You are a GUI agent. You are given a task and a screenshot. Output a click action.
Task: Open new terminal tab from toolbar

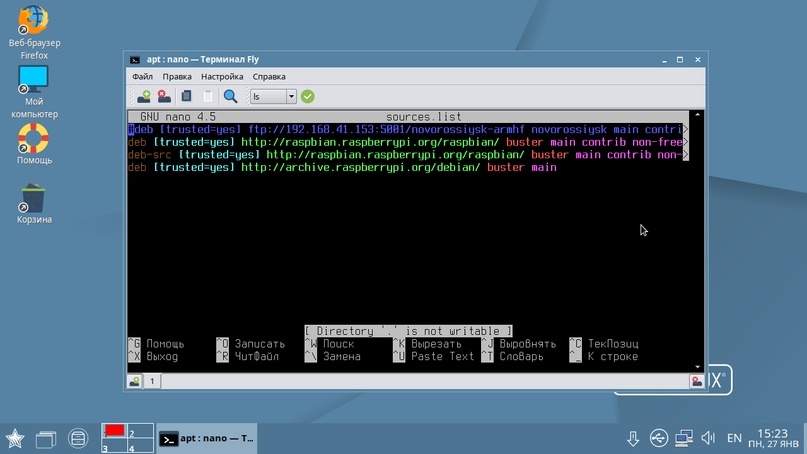pos(144,97)
